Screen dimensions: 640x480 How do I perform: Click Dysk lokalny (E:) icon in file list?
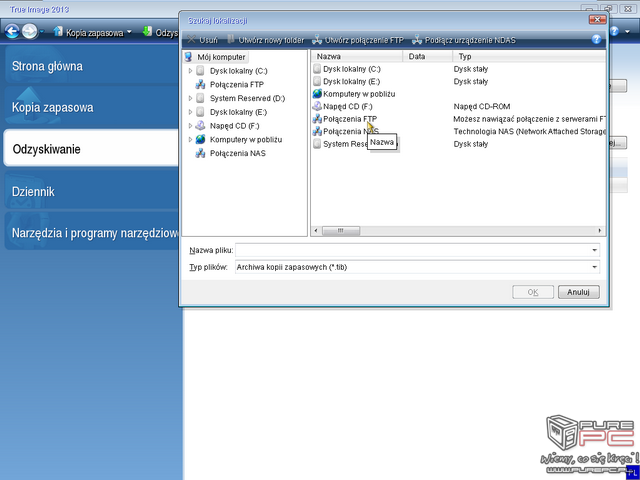(317, 81)
